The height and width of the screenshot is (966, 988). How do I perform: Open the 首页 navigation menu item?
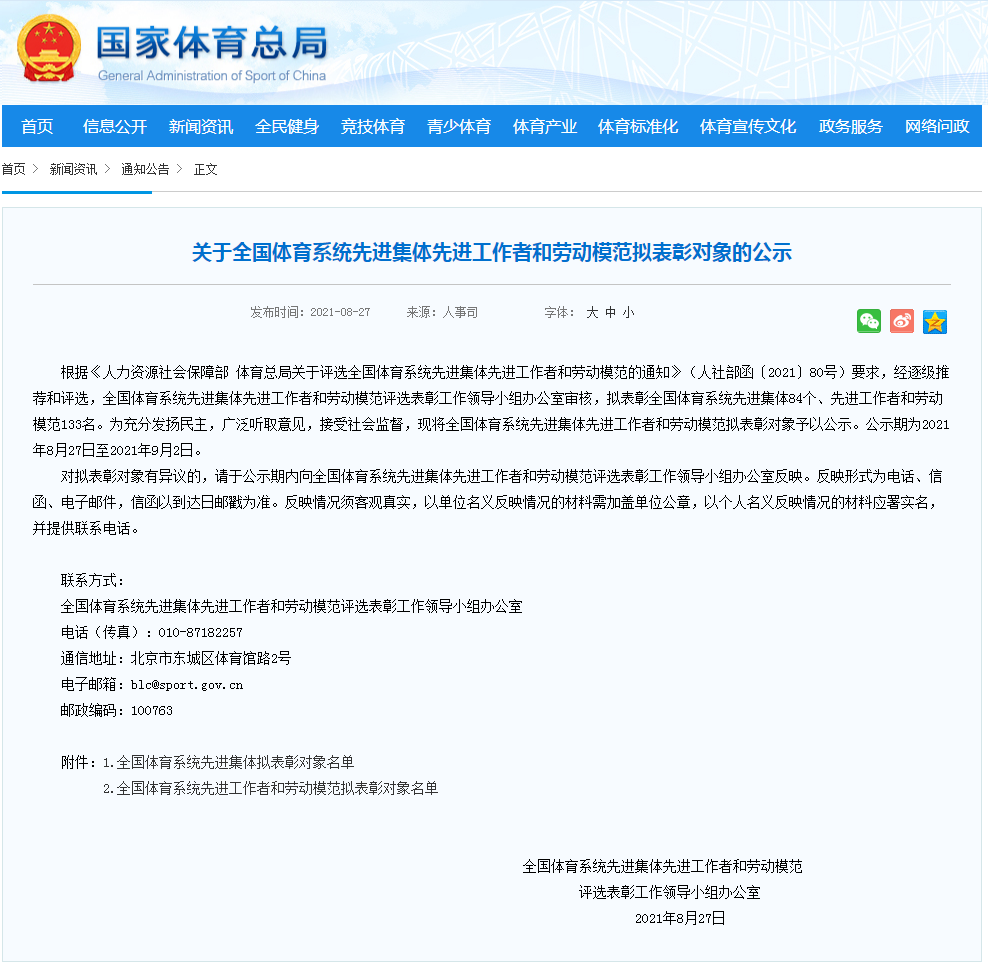point(37,126)
